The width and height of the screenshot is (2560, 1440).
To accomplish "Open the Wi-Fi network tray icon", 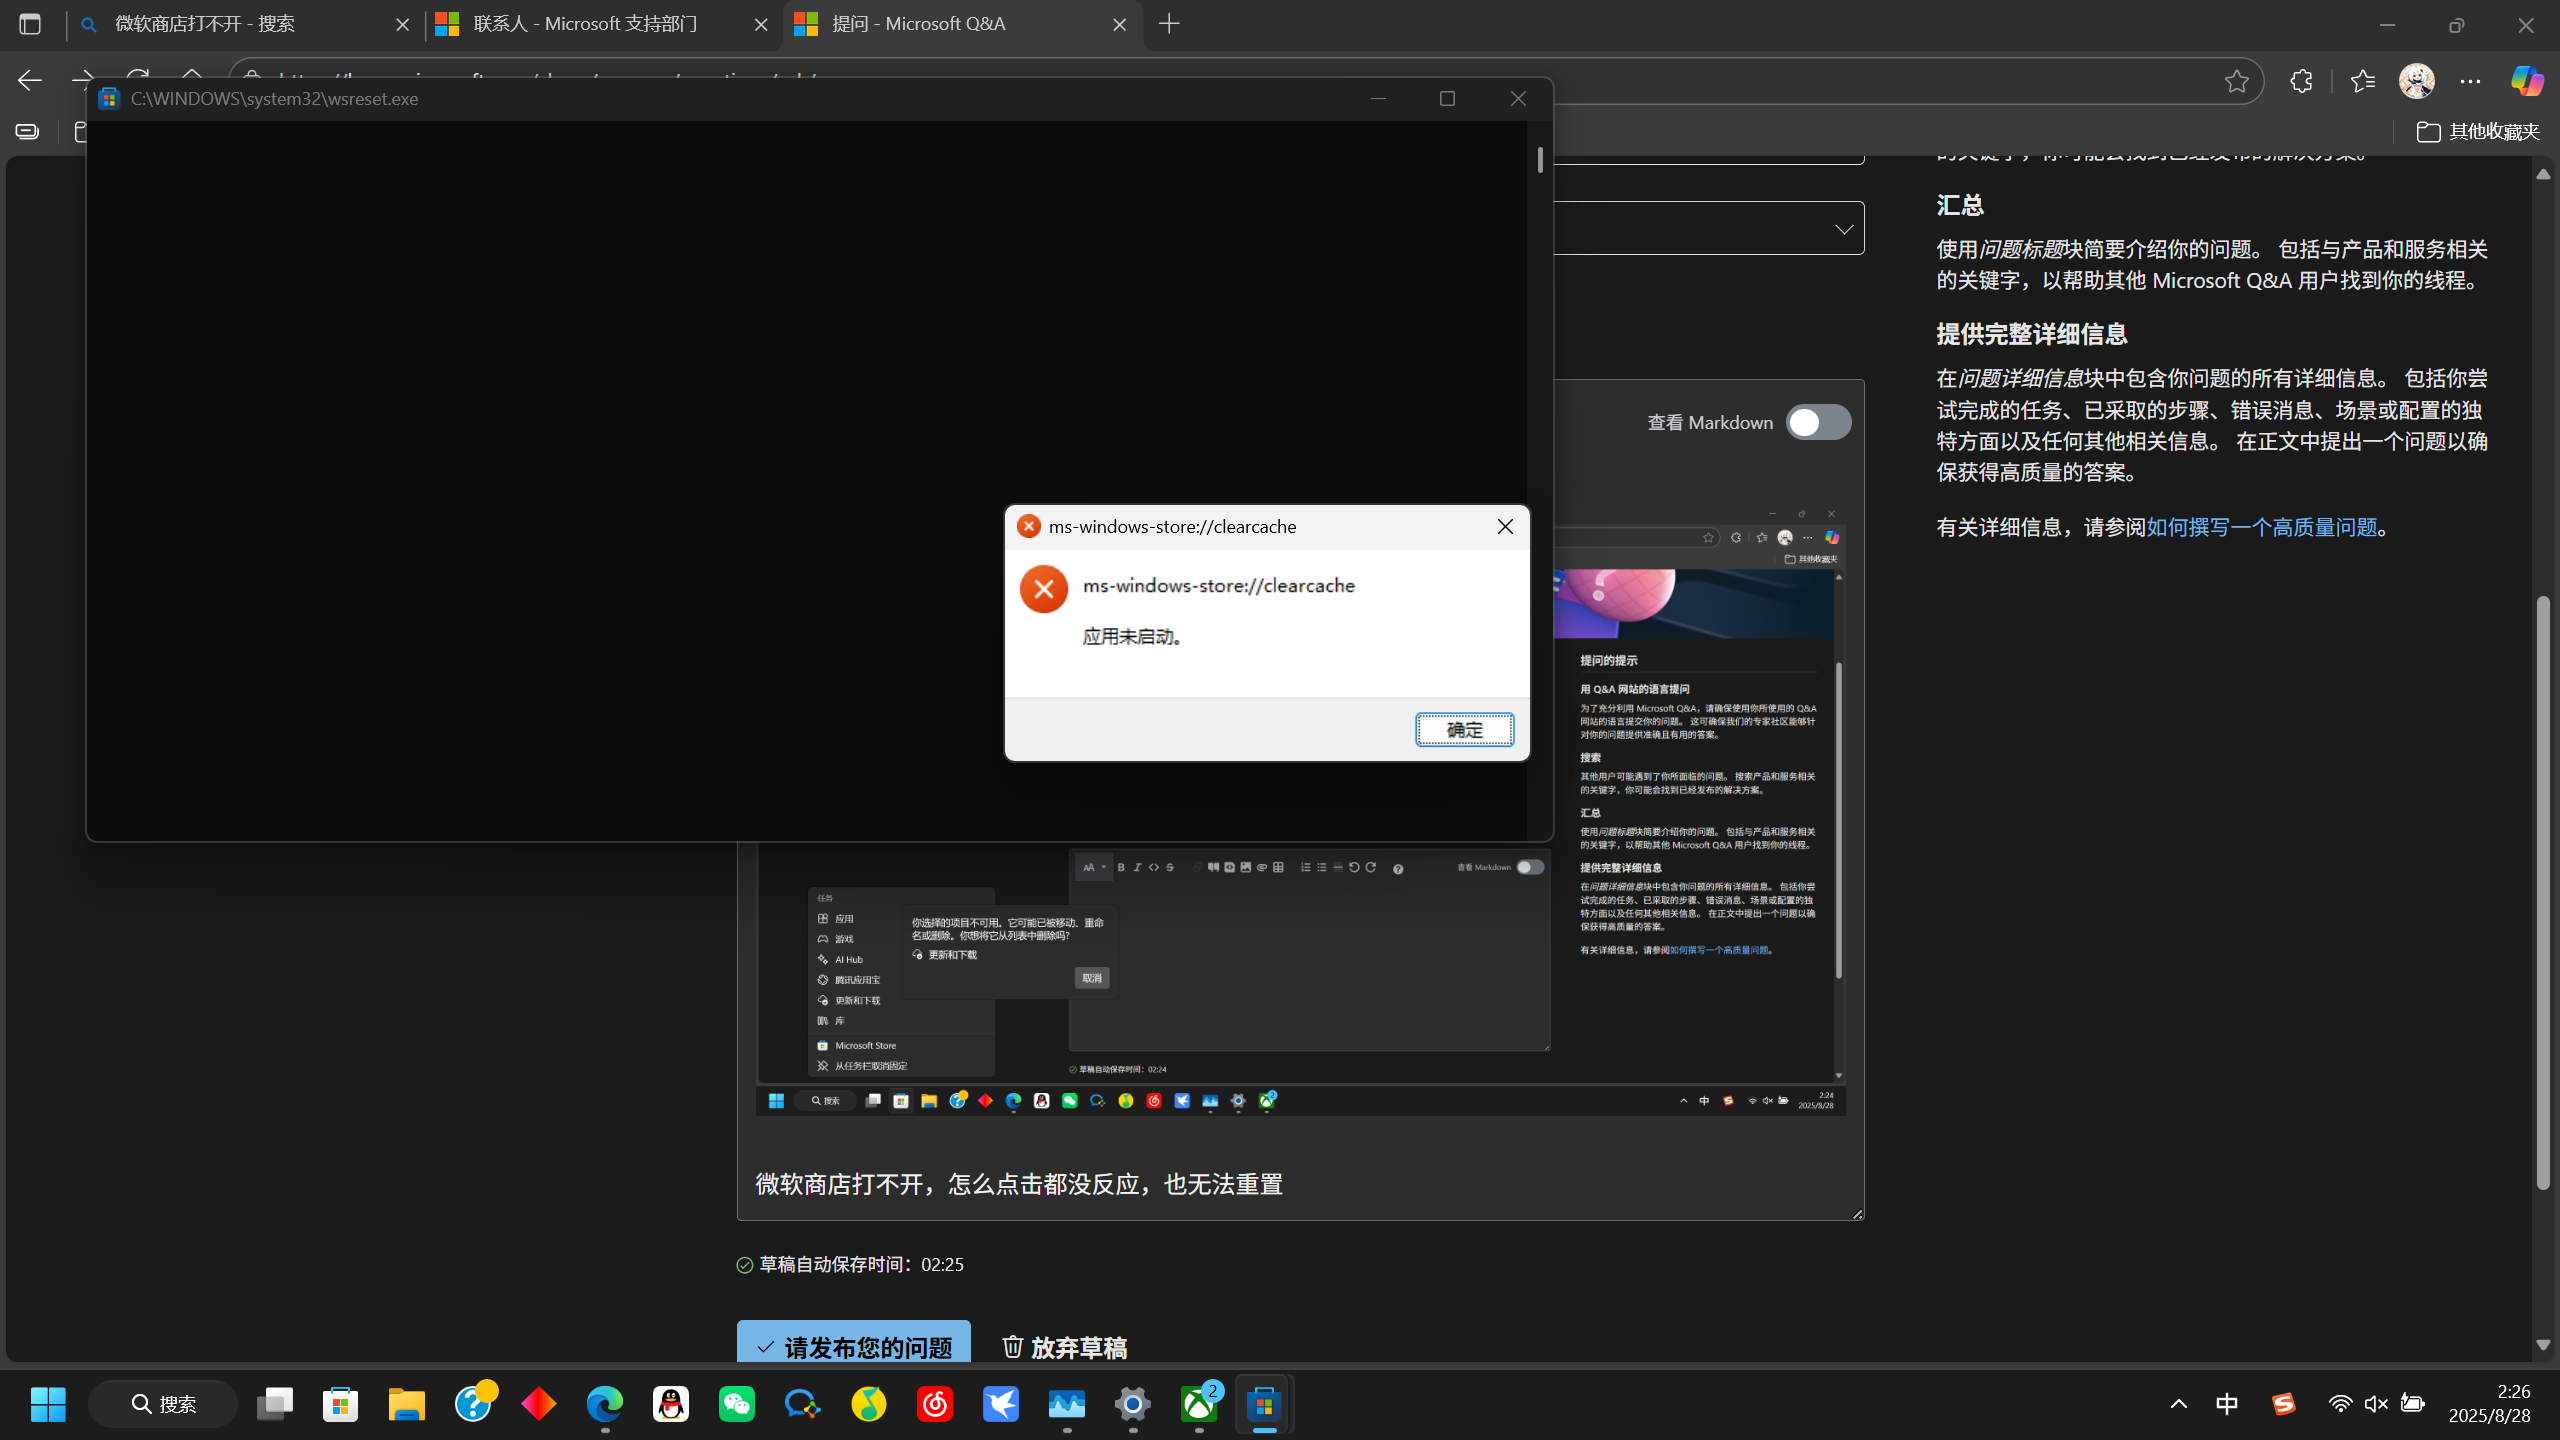I will click(x=2340, y=1404).
